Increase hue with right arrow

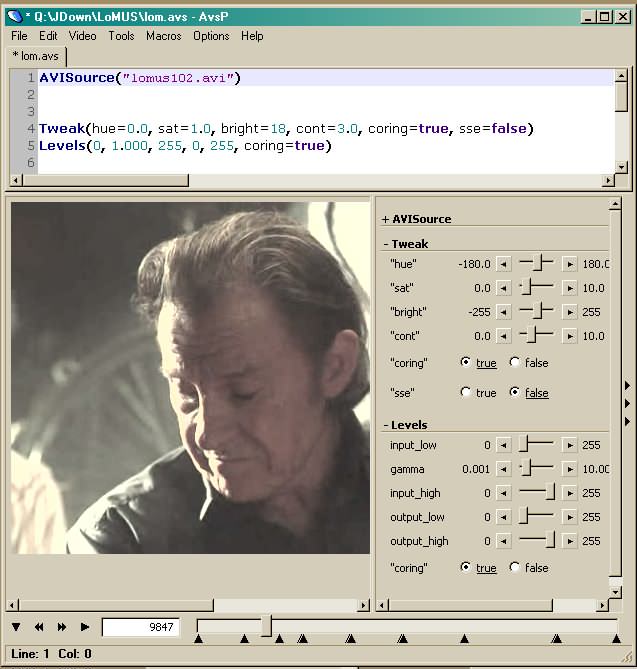tap(570, 264)
